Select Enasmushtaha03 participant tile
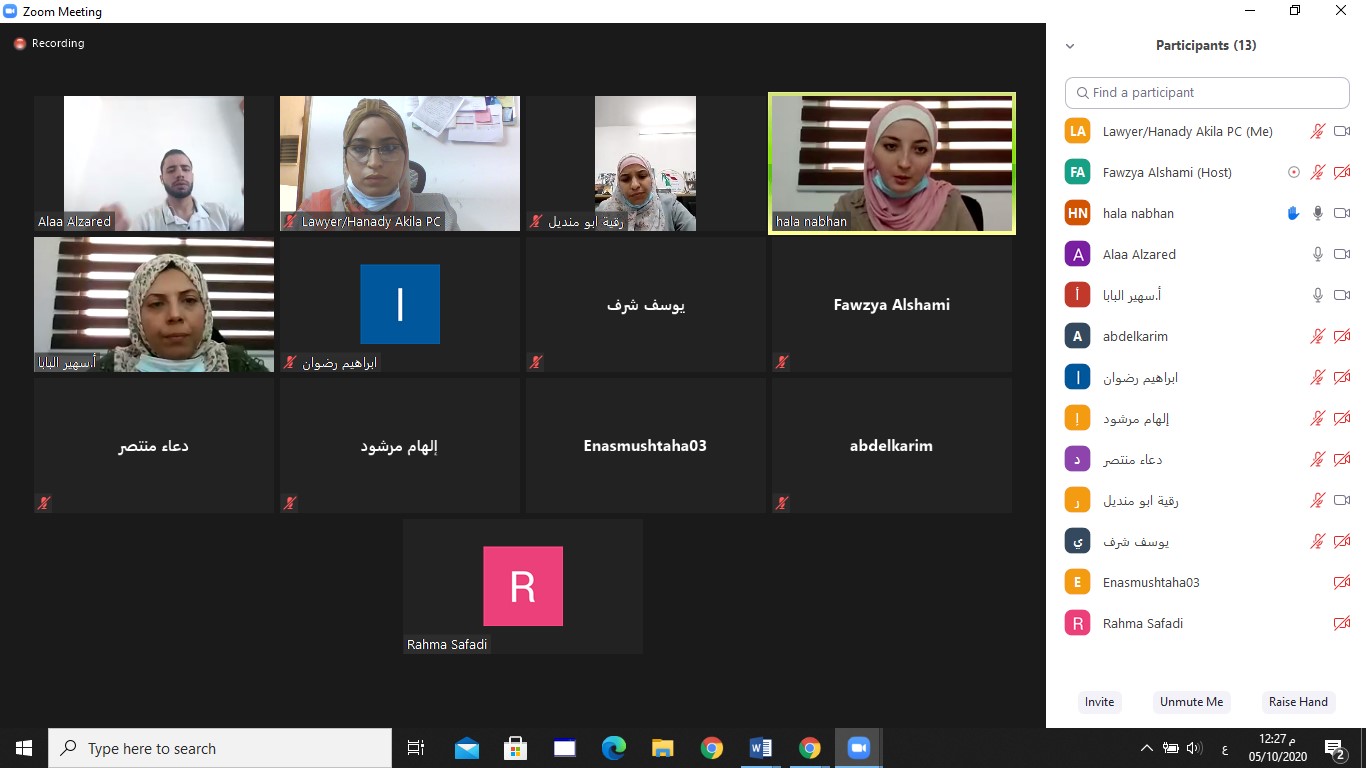 tap(646, 446)
